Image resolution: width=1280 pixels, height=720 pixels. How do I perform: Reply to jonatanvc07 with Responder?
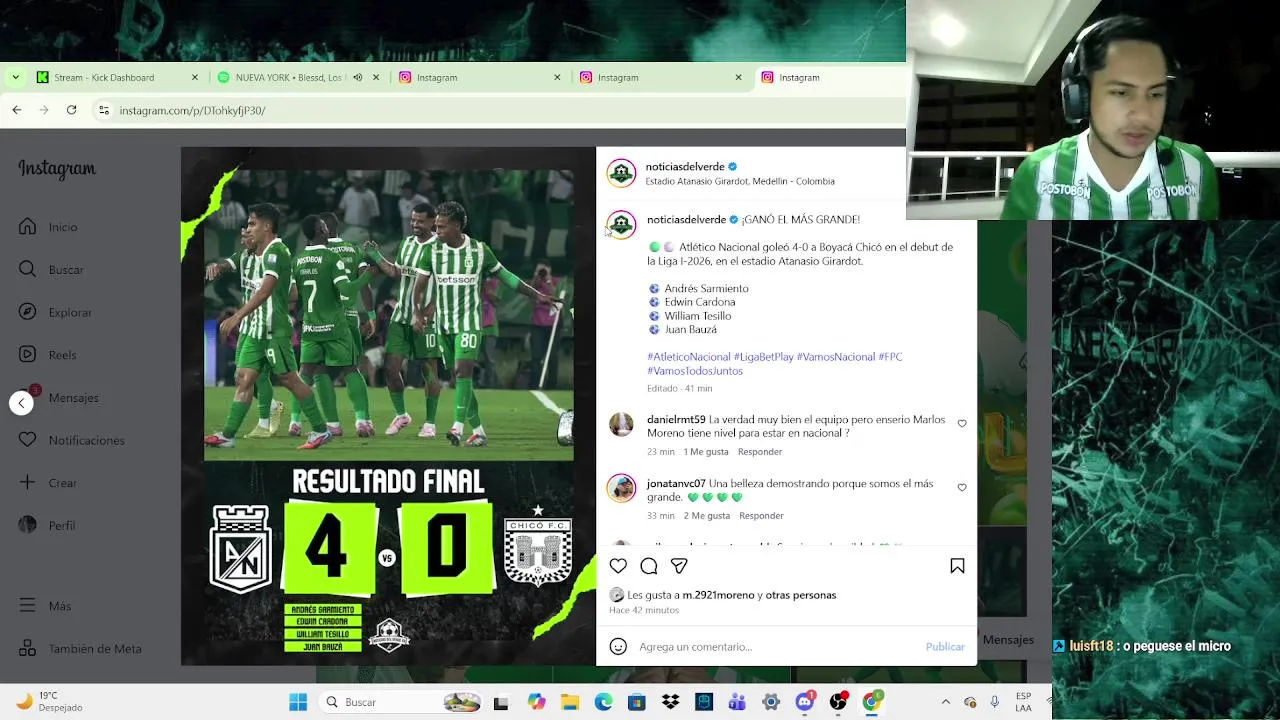coord(761,516)
